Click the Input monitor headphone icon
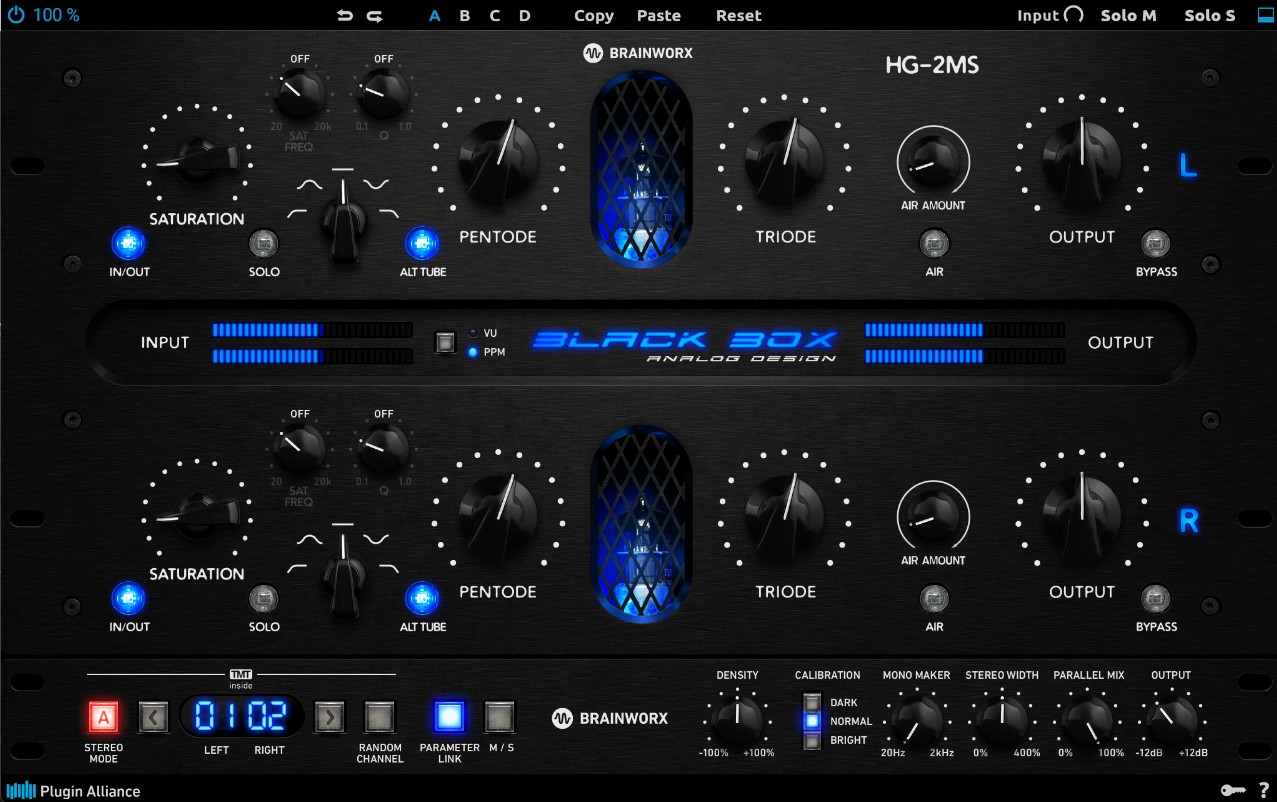1277x802 pixels. click(1073, 15)
